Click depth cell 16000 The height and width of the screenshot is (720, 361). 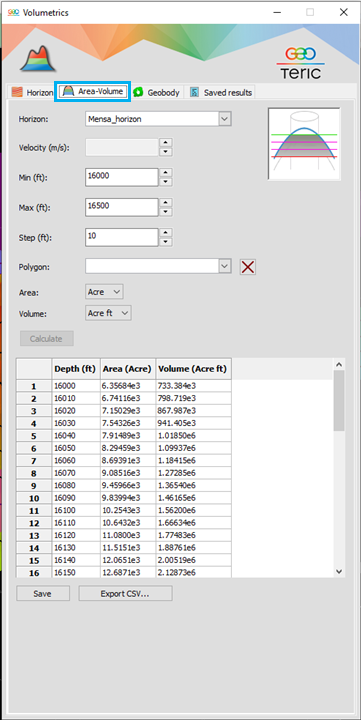pyautogui.click(x=76, y=386)
